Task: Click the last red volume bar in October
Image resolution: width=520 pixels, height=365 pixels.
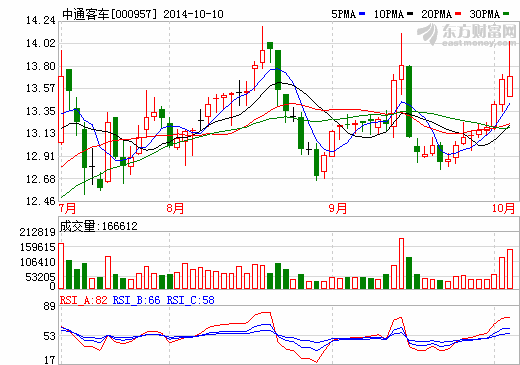Action: (510, 269)
